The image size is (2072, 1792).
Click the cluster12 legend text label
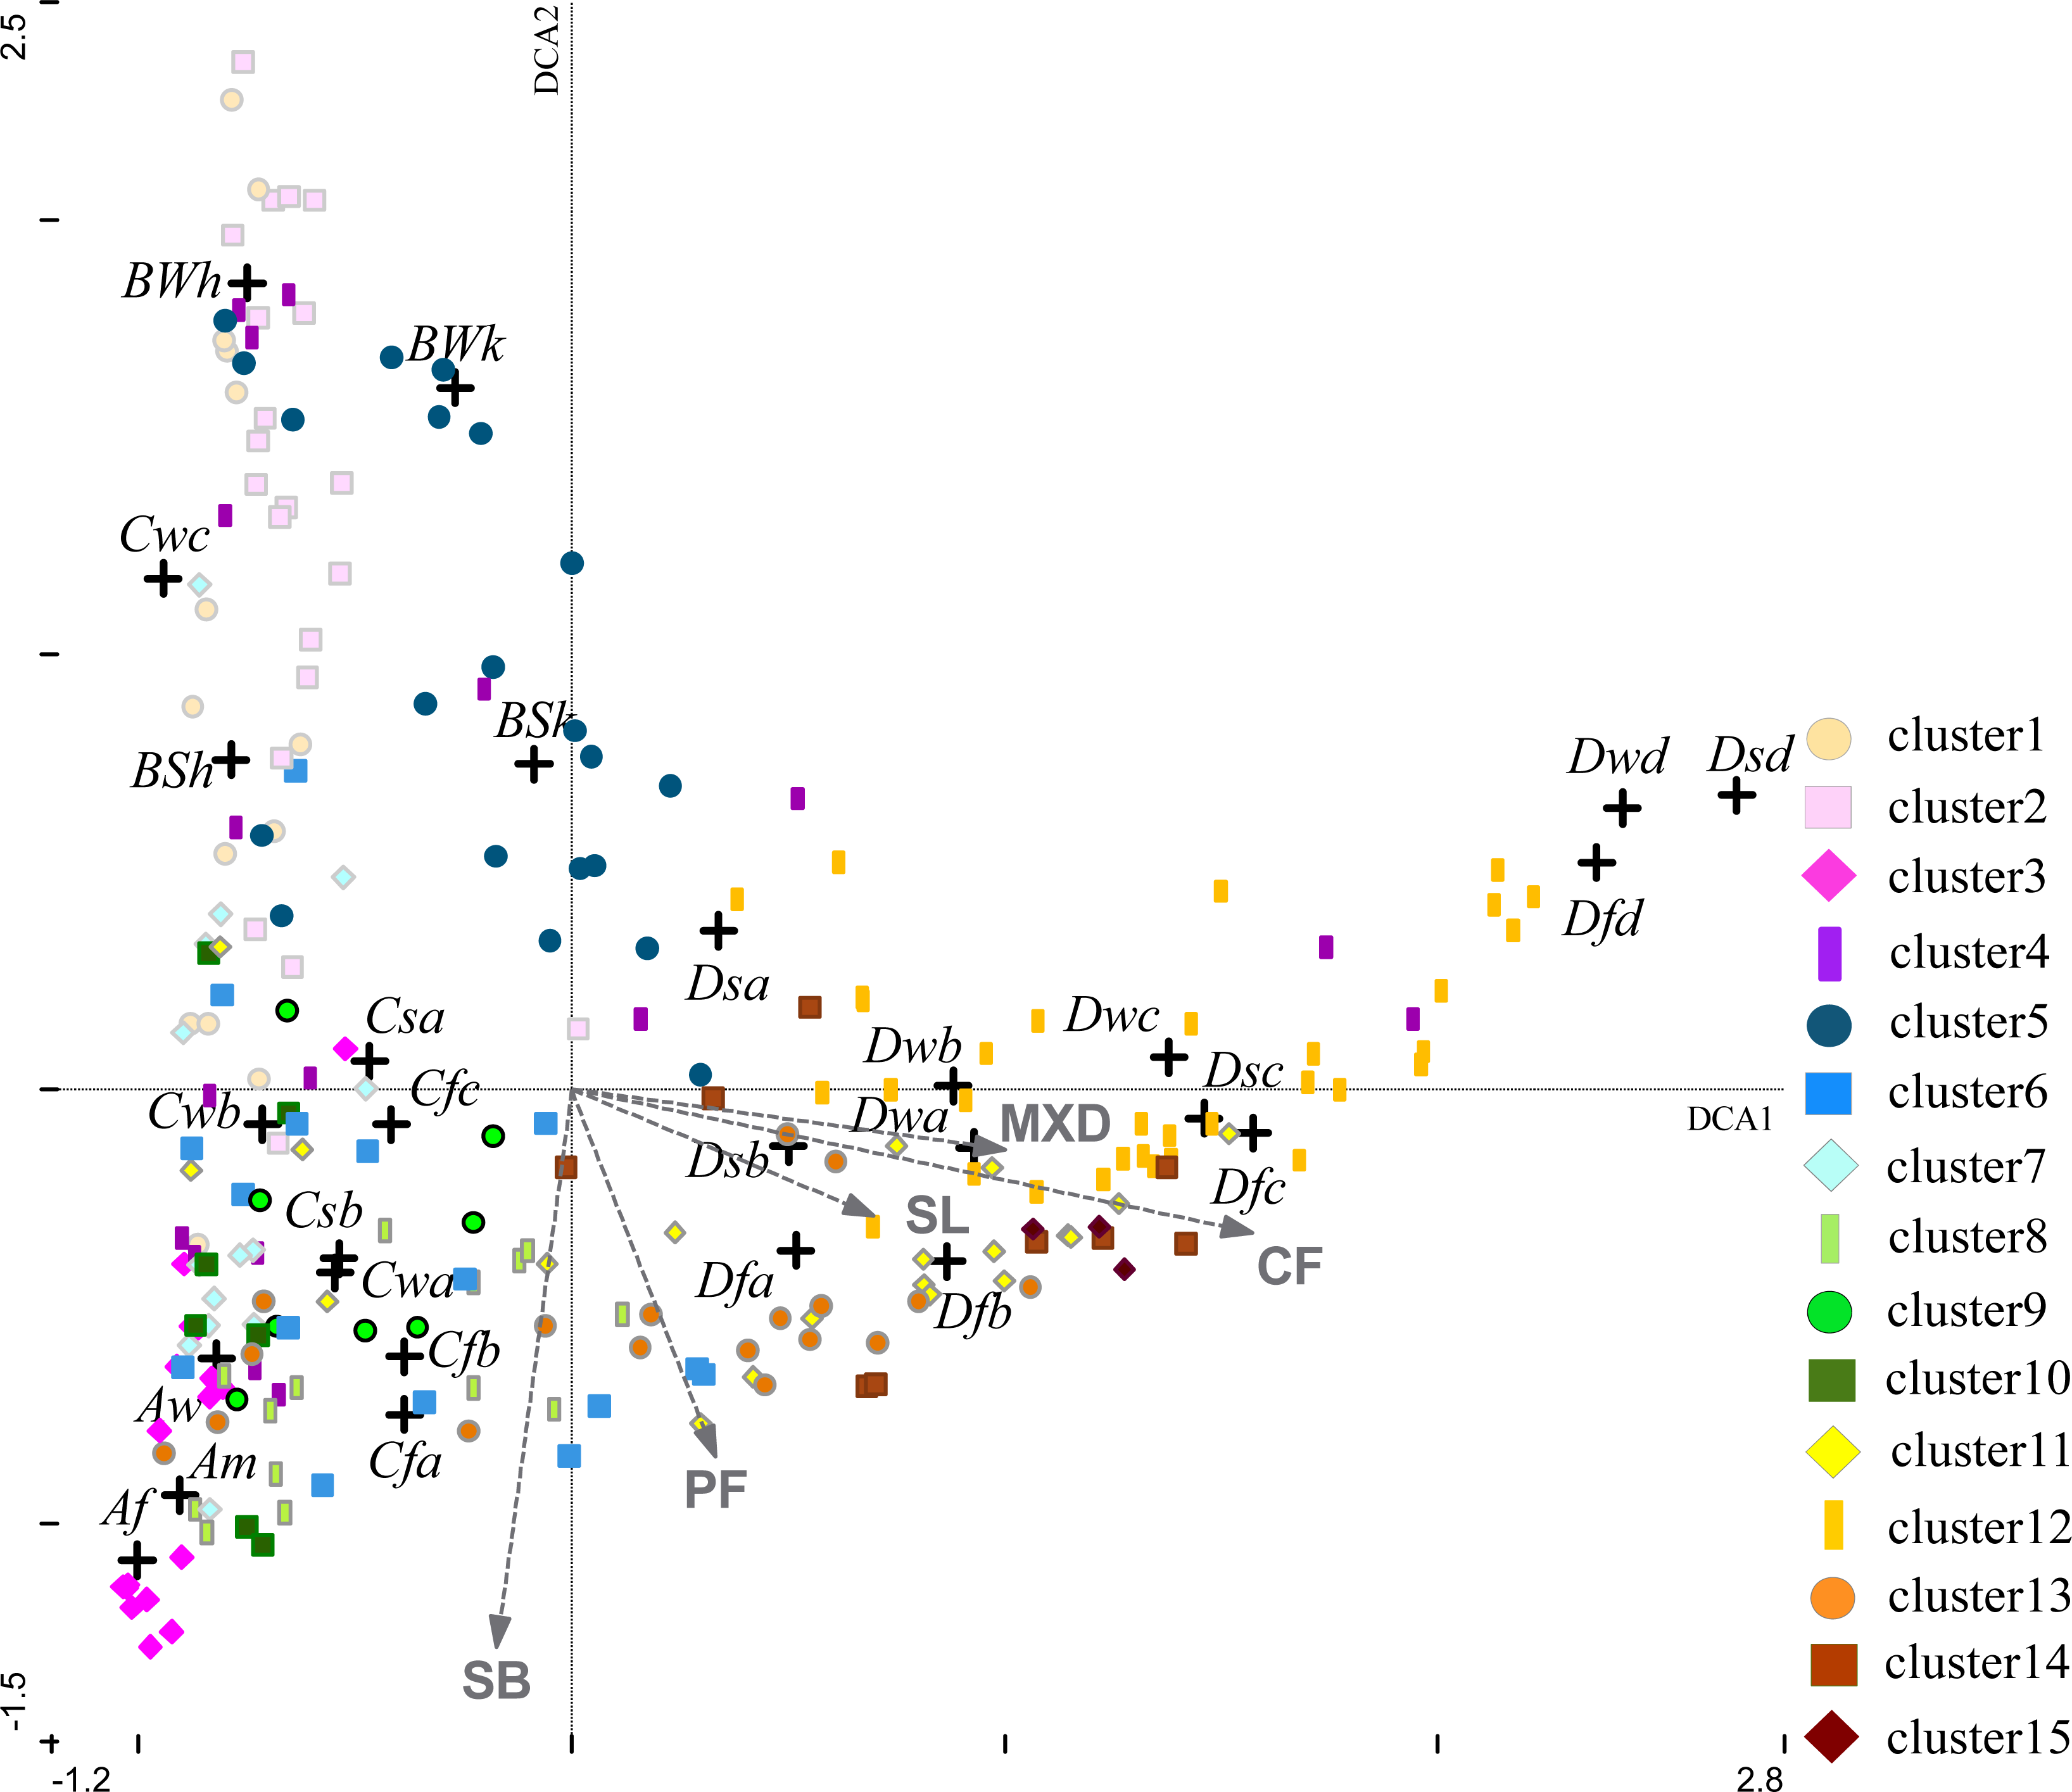[x=1977, y=1527]
